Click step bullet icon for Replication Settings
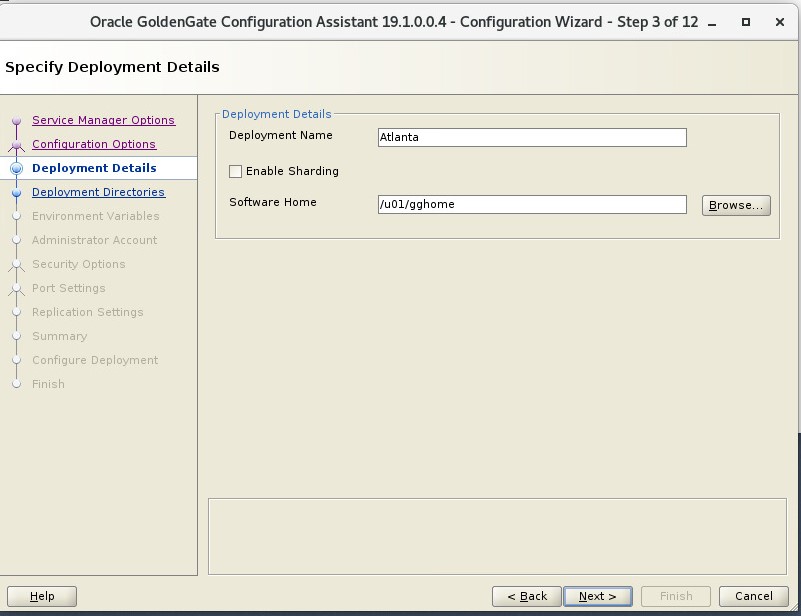This screenshot has width=801, height=616. [x=16, y=312]
